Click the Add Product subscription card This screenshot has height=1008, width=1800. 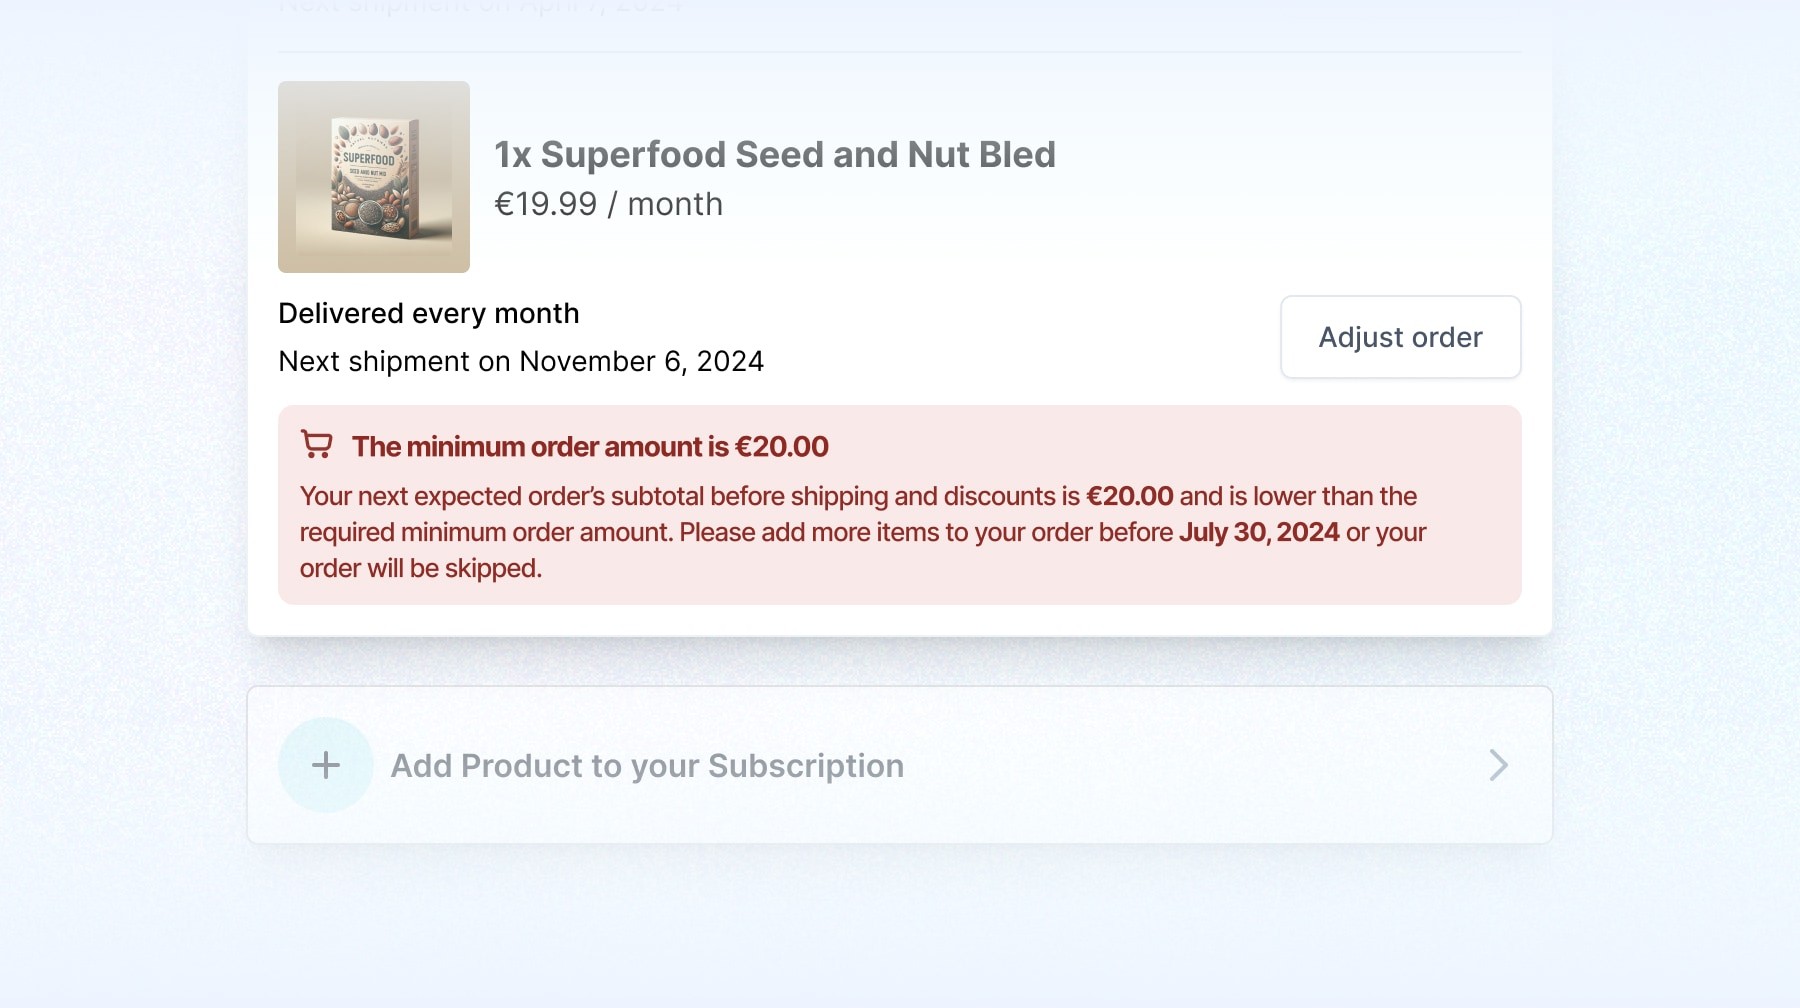(900, 765)
